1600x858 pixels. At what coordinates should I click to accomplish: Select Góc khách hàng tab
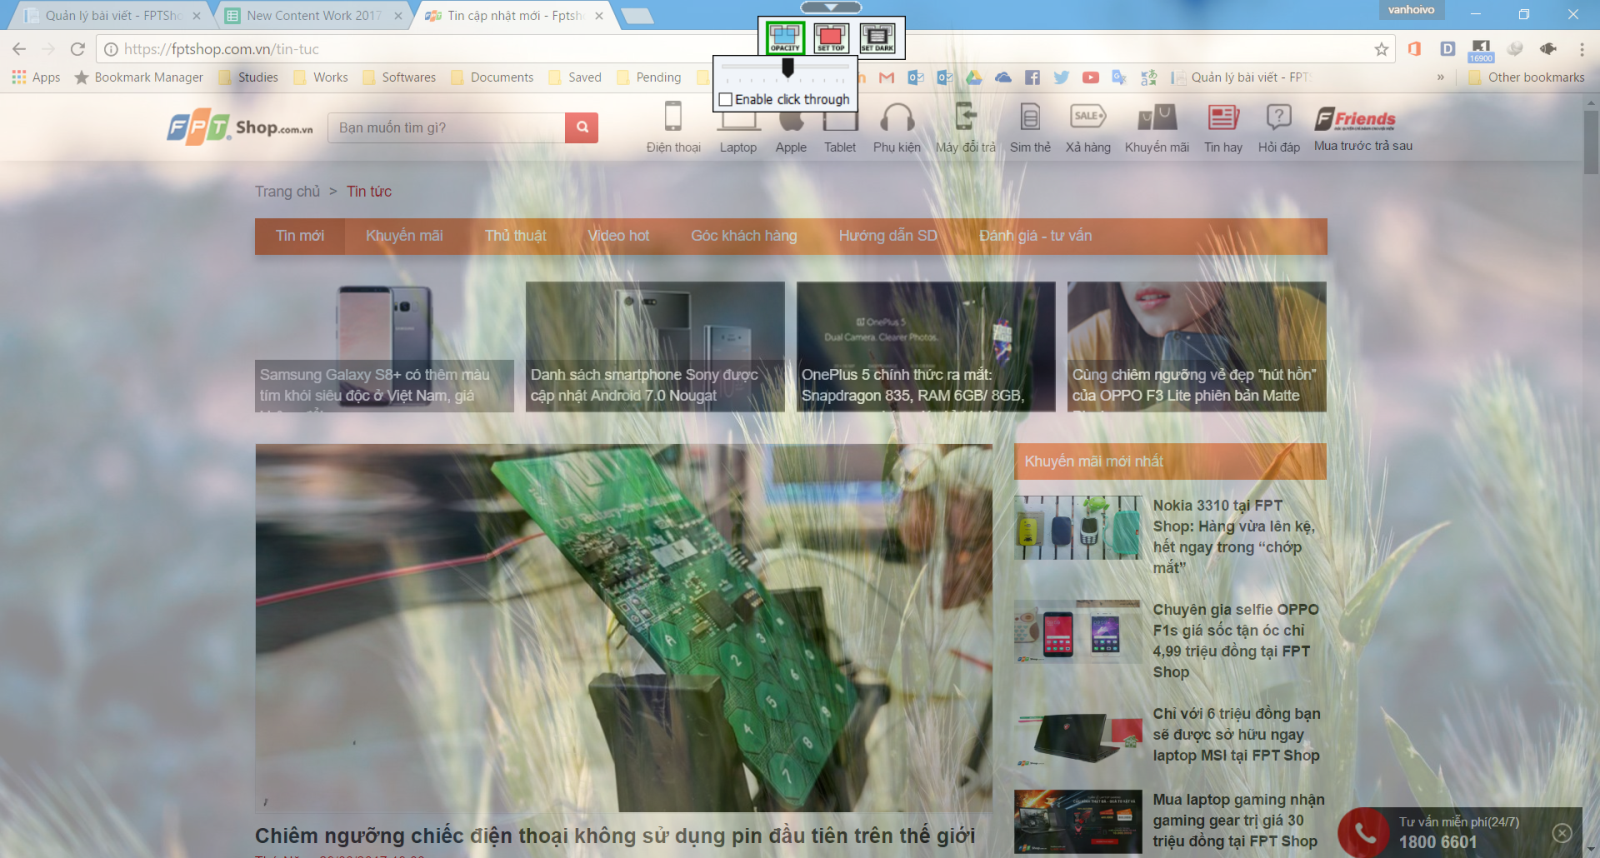[x=744, y=236]
